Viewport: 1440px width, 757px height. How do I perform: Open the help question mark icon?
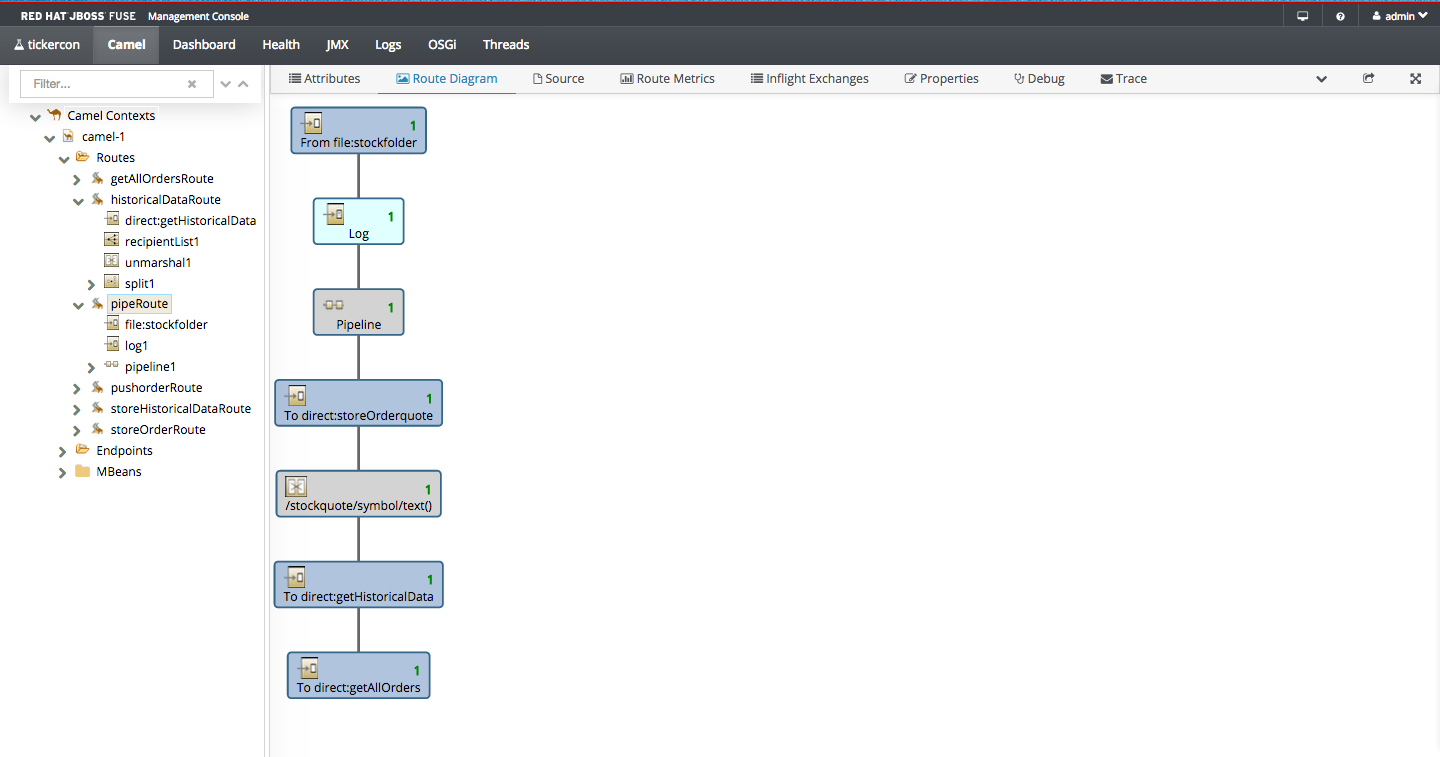[x=1340, y=16]
